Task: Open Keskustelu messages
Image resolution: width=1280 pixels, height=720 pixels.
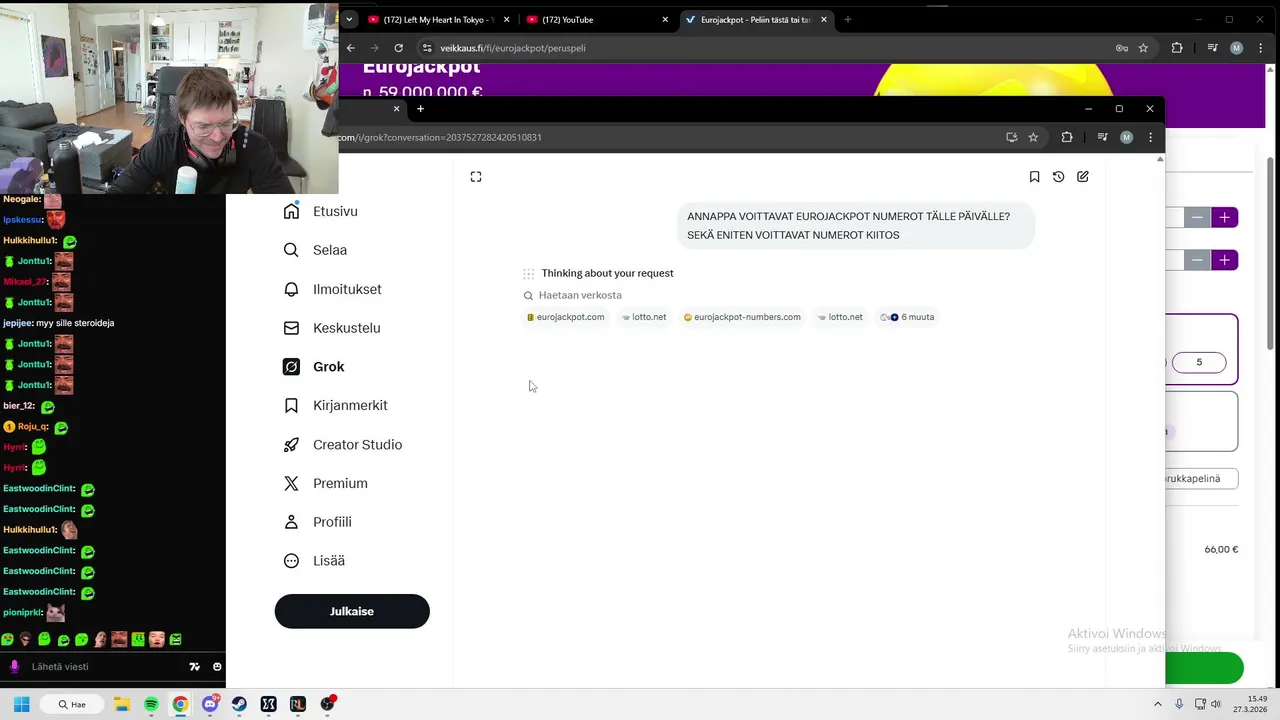Action: [x=331, y=328]
